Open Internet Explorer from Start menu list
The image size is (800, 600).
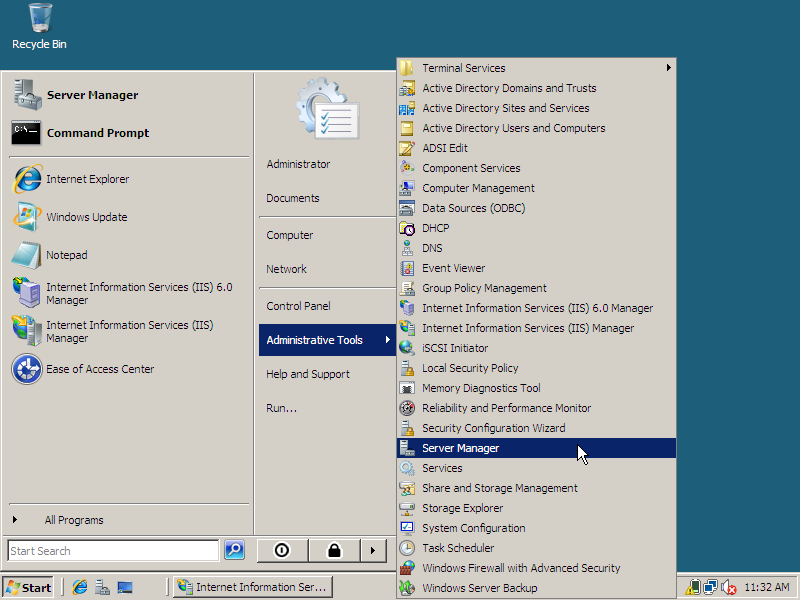[129, 179]
